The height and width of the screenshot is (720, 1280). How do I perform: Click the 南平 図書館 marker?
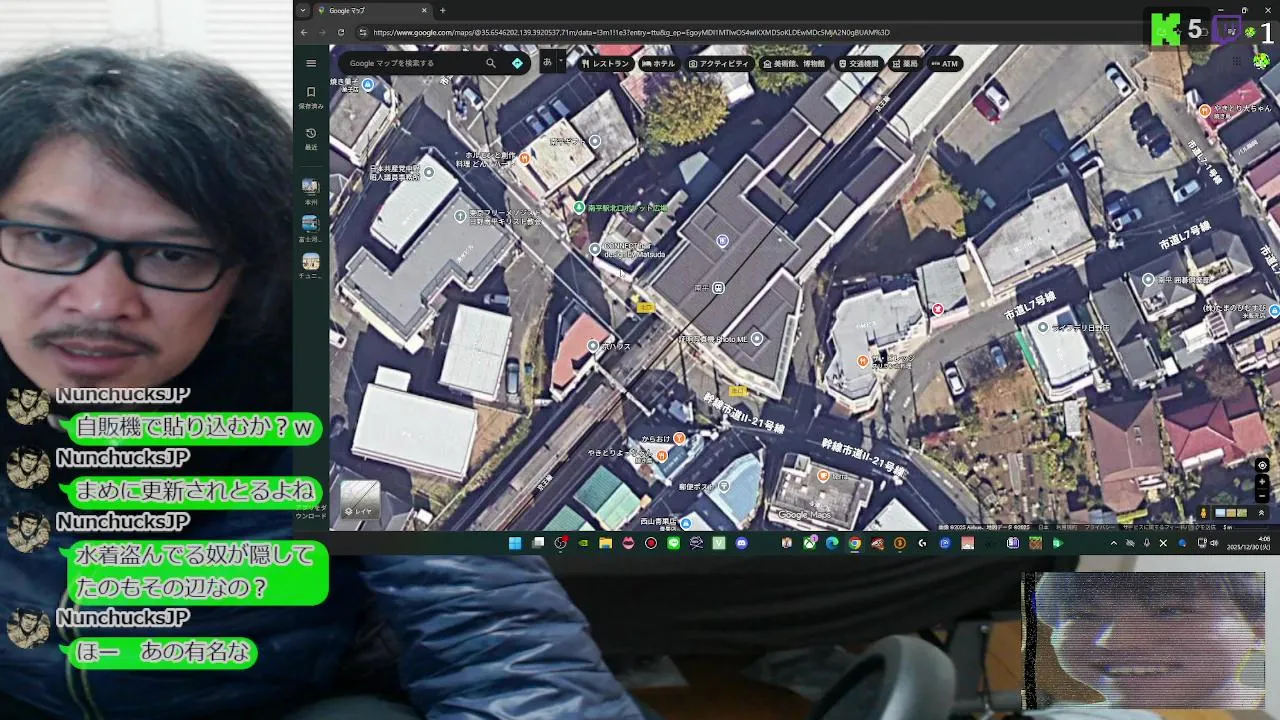click(1148, 281)
